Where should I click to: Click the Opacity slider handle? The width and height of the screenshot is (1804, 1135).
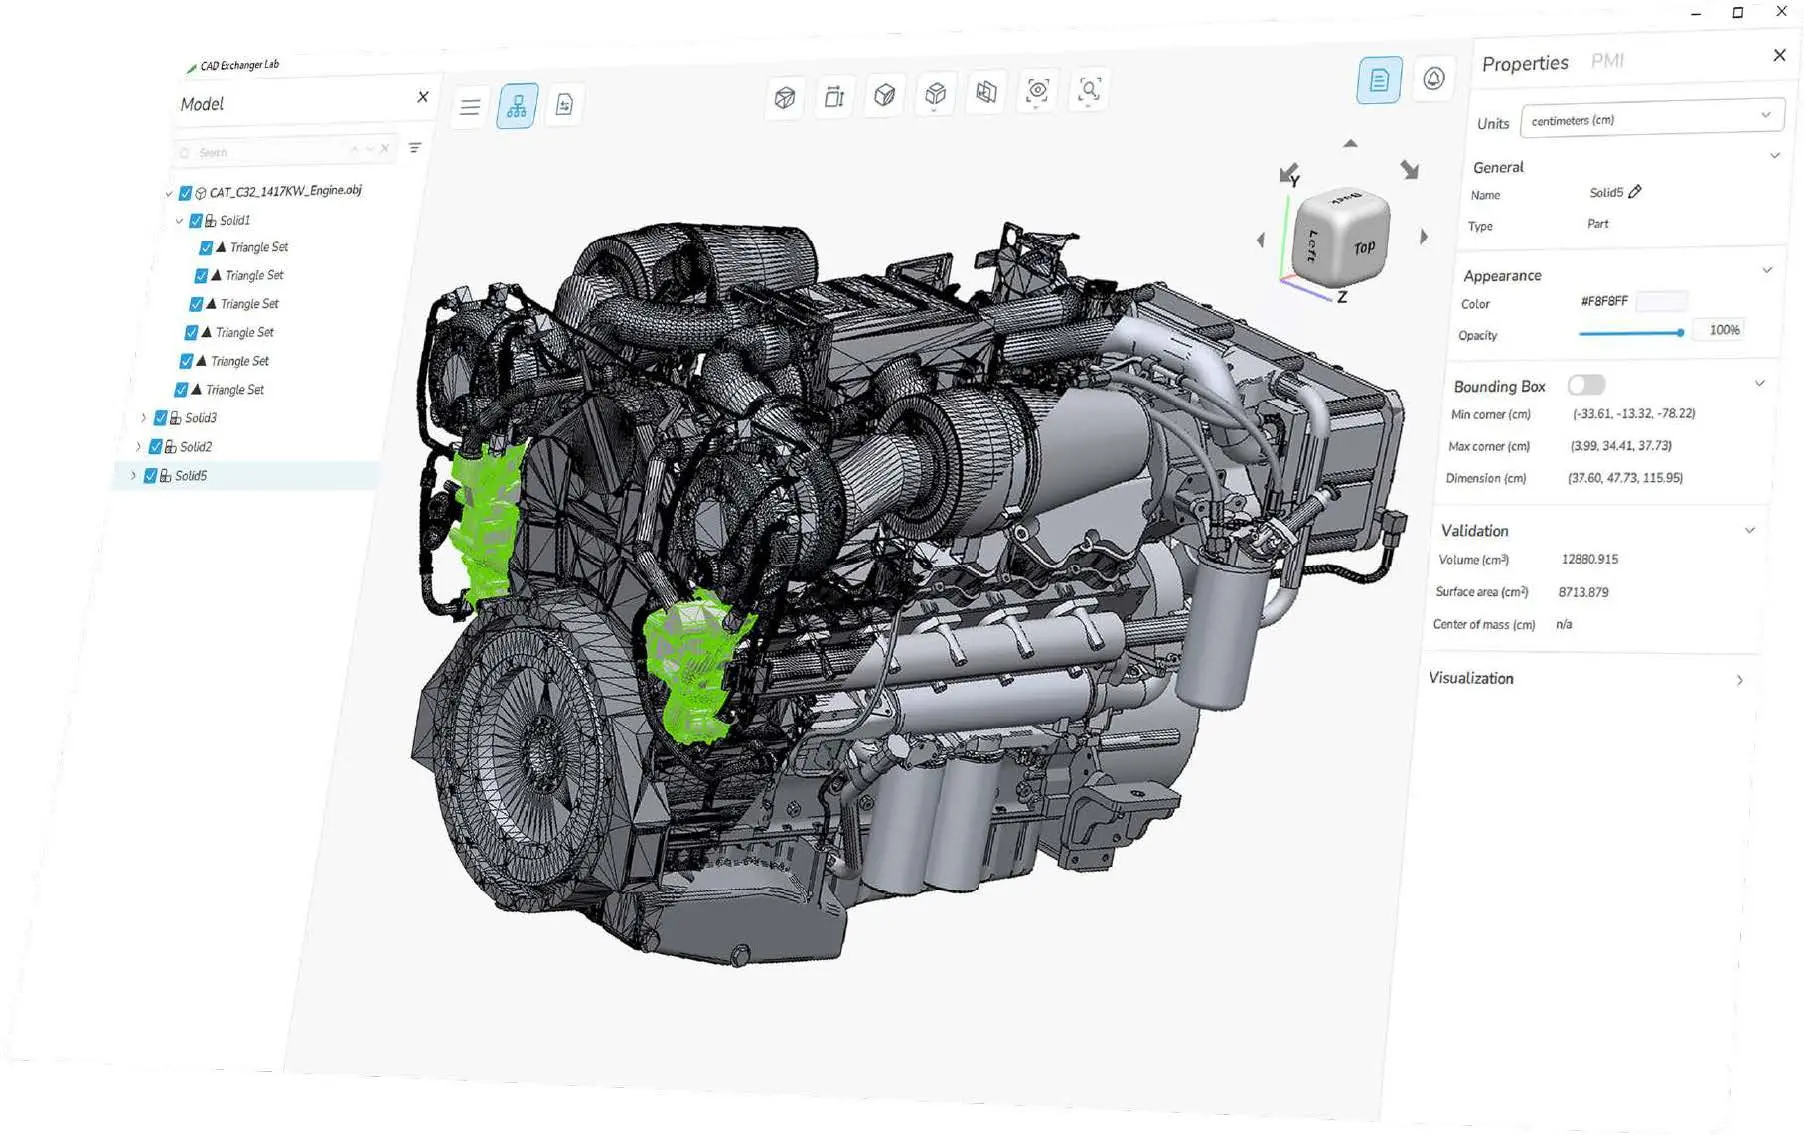click(1680, 332)
